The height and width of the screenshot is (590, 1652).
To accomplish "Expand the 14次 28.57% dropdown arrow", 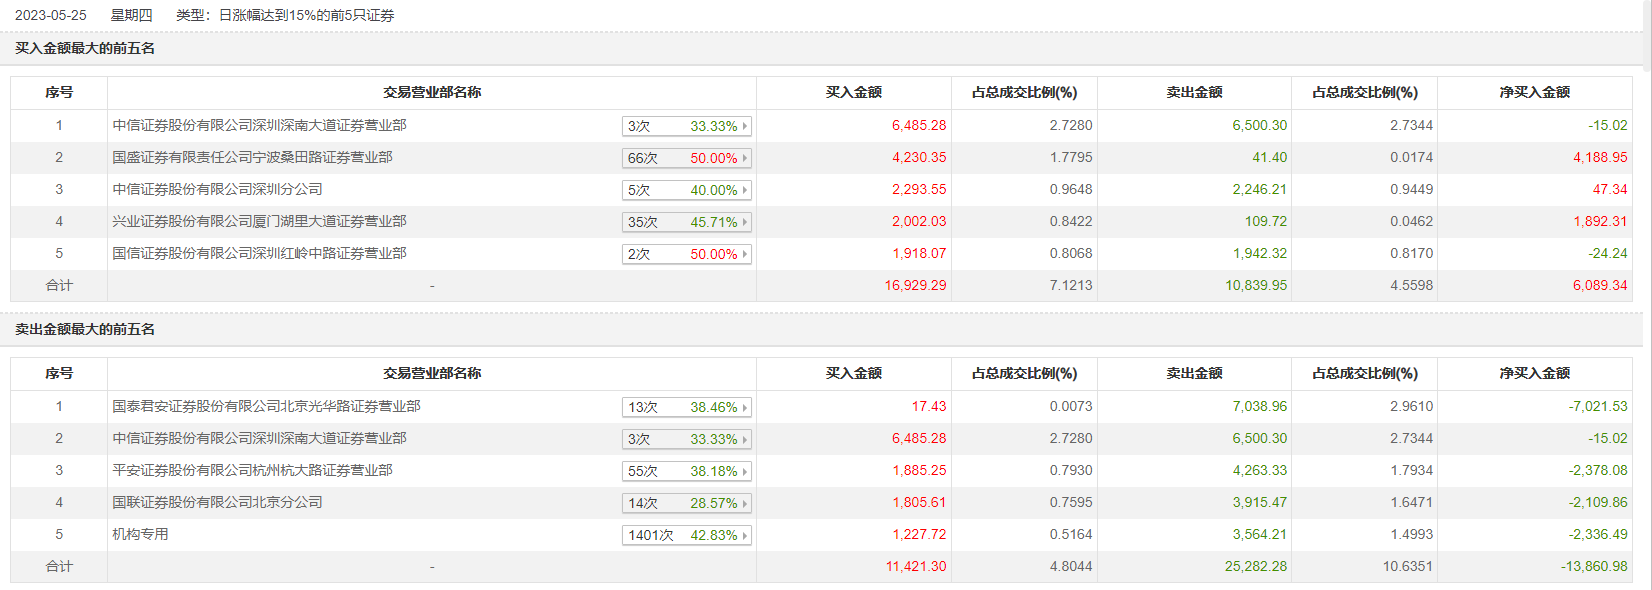I will click(745, 503).
